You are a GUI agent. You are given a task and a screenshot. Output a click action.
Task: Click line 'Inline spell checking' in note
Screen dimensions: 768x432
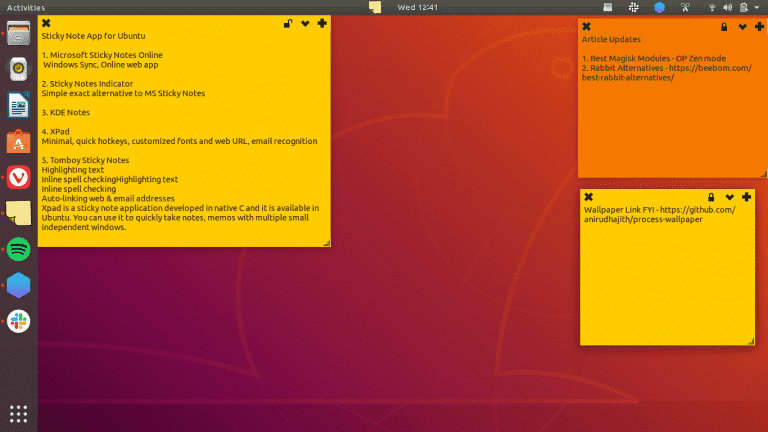pyautogui.click(x=78, y=189)
